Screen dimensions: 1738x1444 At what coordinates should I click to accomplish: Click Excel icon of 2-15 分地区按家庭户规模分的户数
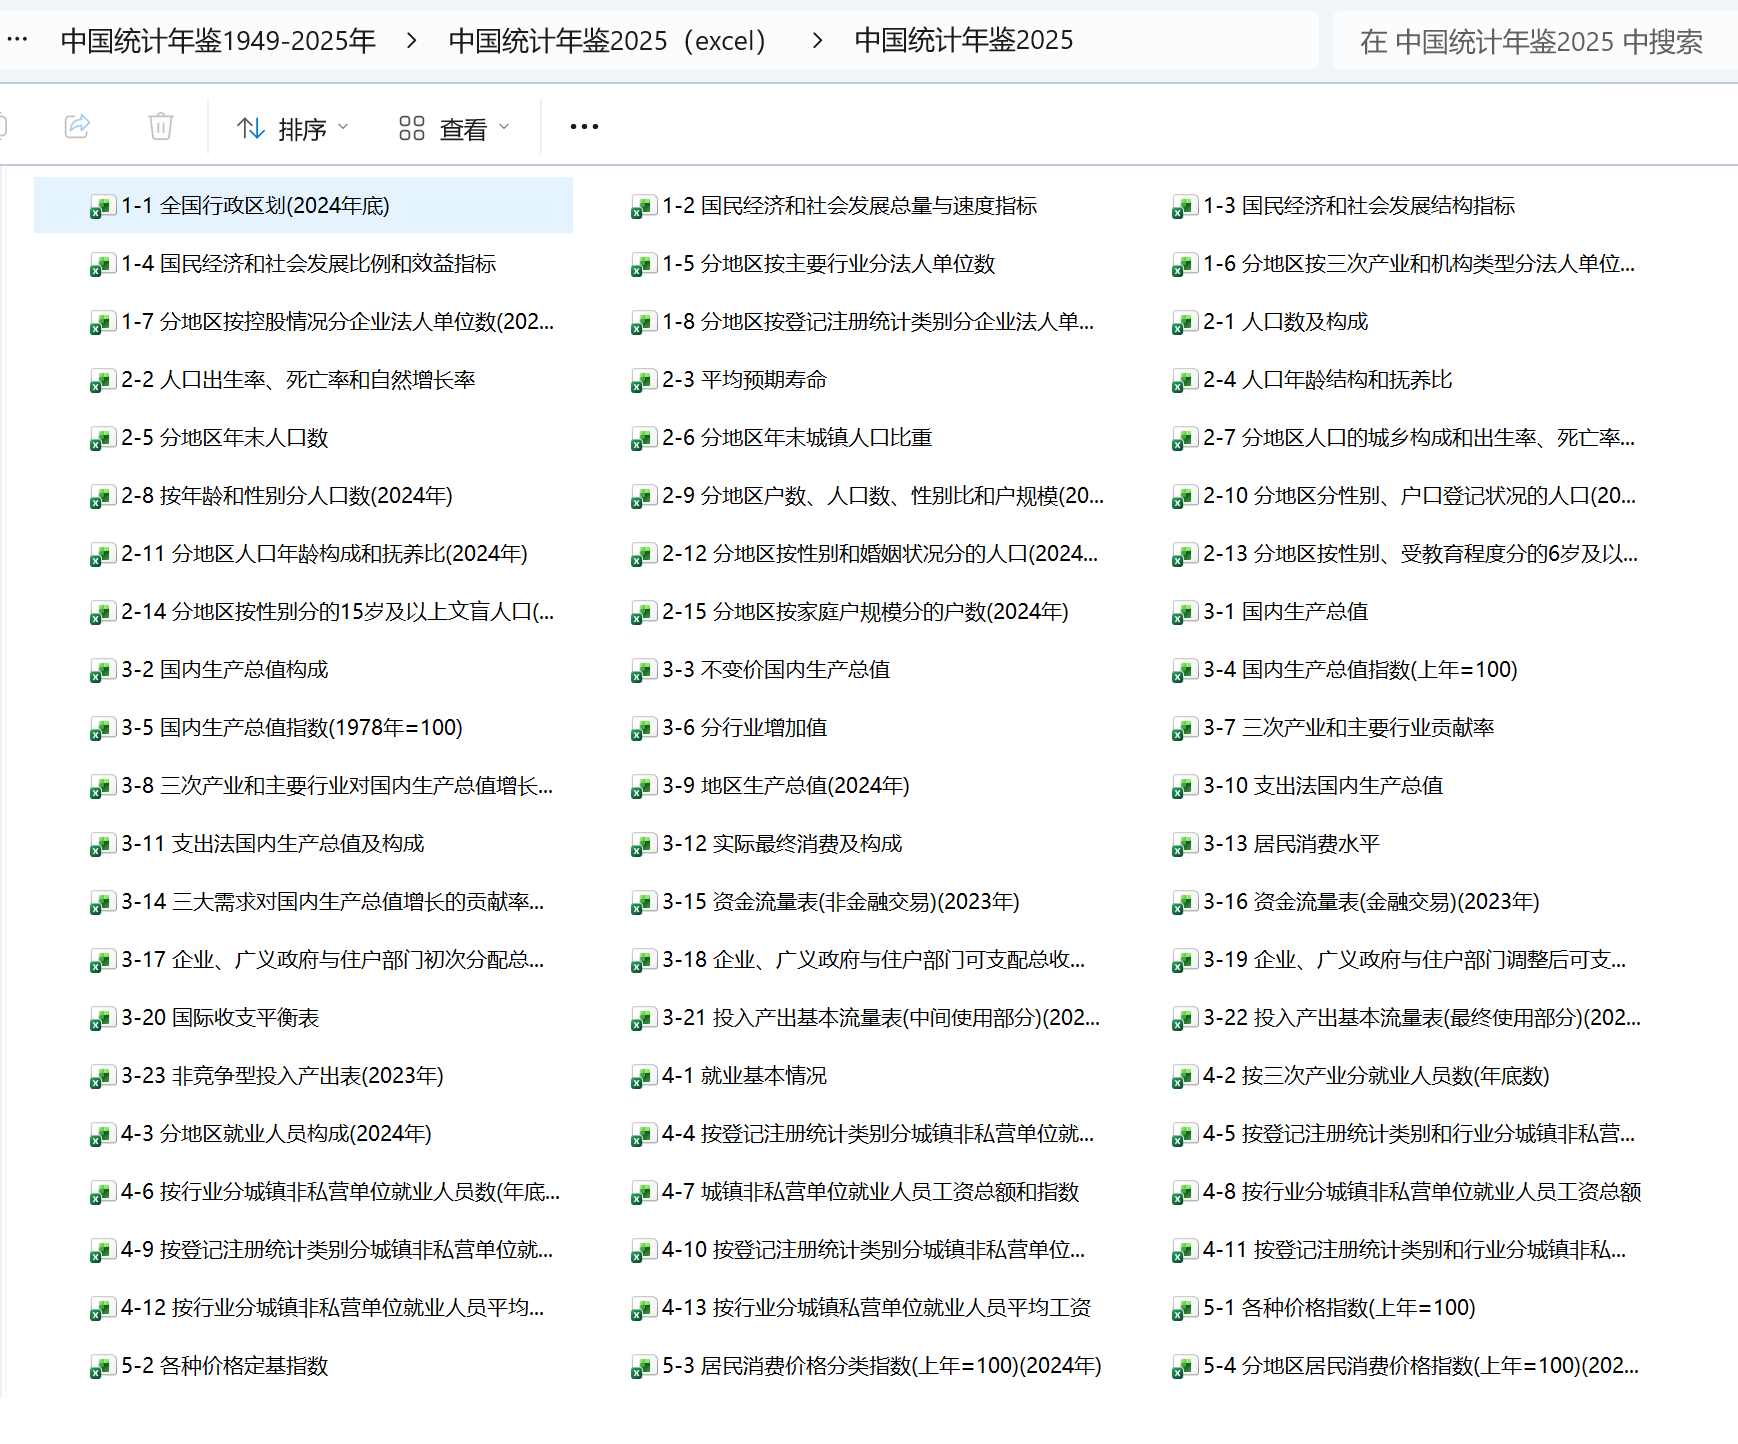(x=643, y=613)
